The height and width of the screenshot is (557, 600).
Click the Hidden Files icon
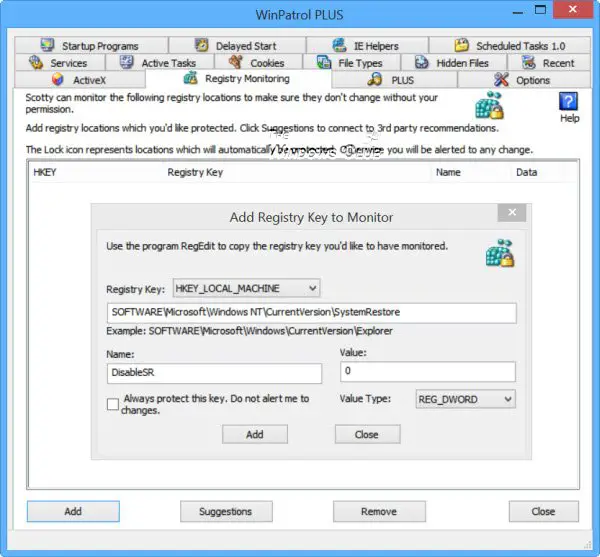(422, 62)
